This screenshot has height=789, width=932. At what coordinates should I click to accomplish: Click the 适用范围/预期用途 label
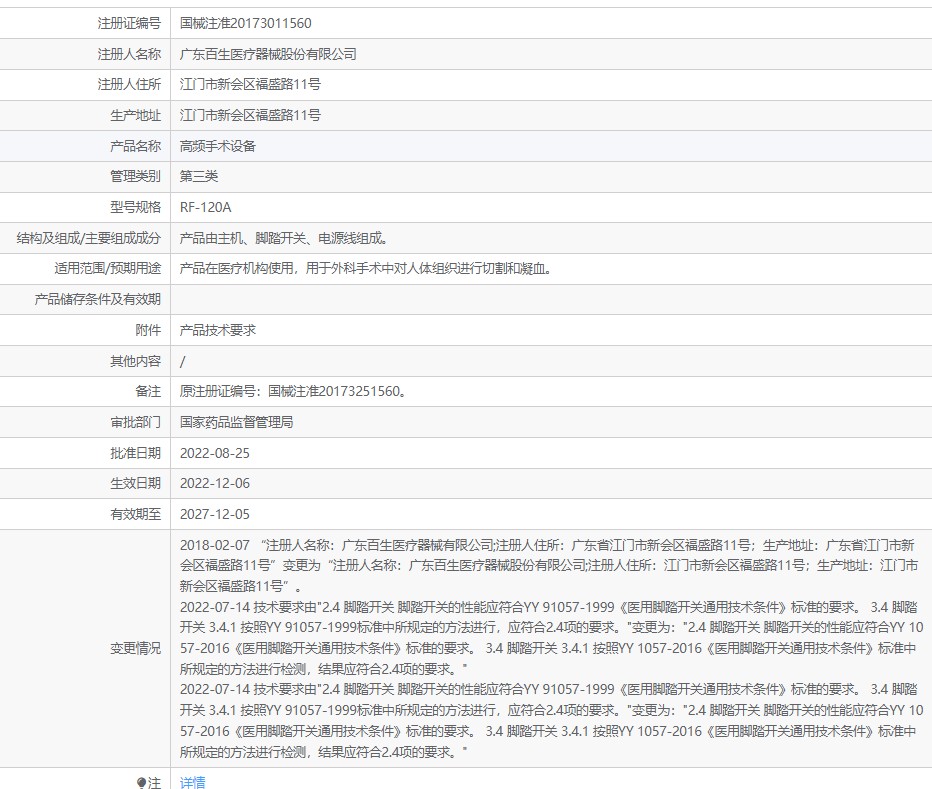(108, 269)
